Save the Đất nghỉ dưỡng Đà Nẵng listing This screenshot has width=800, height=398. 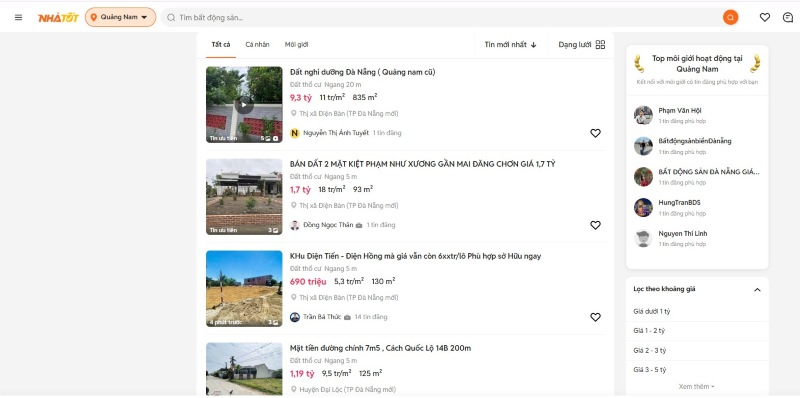(595, 133)
